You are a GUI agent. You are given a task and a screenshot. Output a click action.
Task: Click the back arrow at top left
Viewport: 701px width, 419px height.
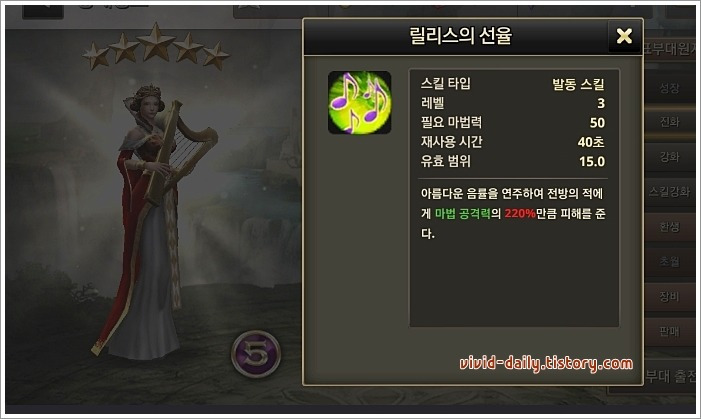coord(43,12)
